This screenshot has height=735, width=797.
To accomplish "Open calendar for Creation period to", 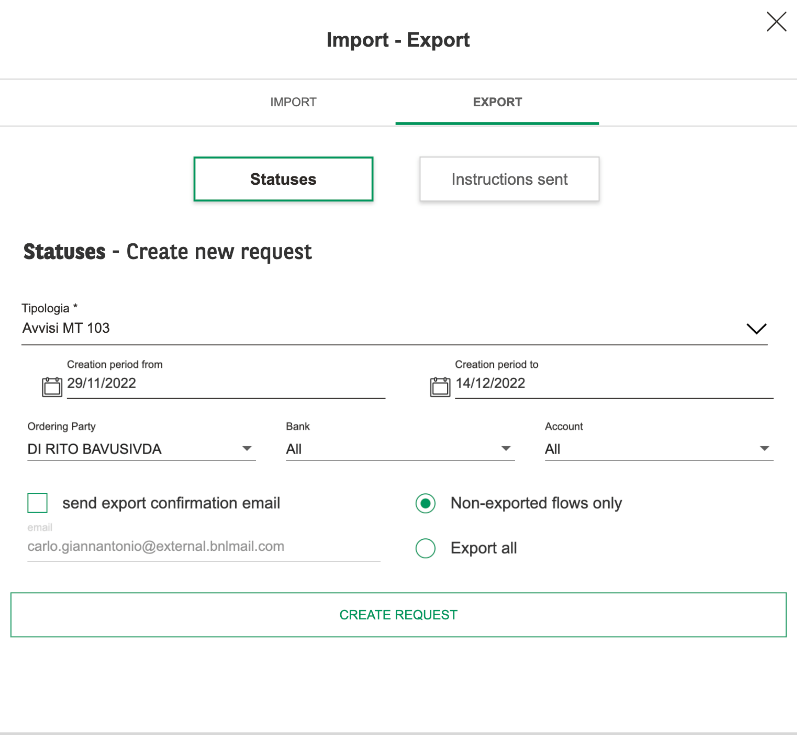I will [440, 386].
